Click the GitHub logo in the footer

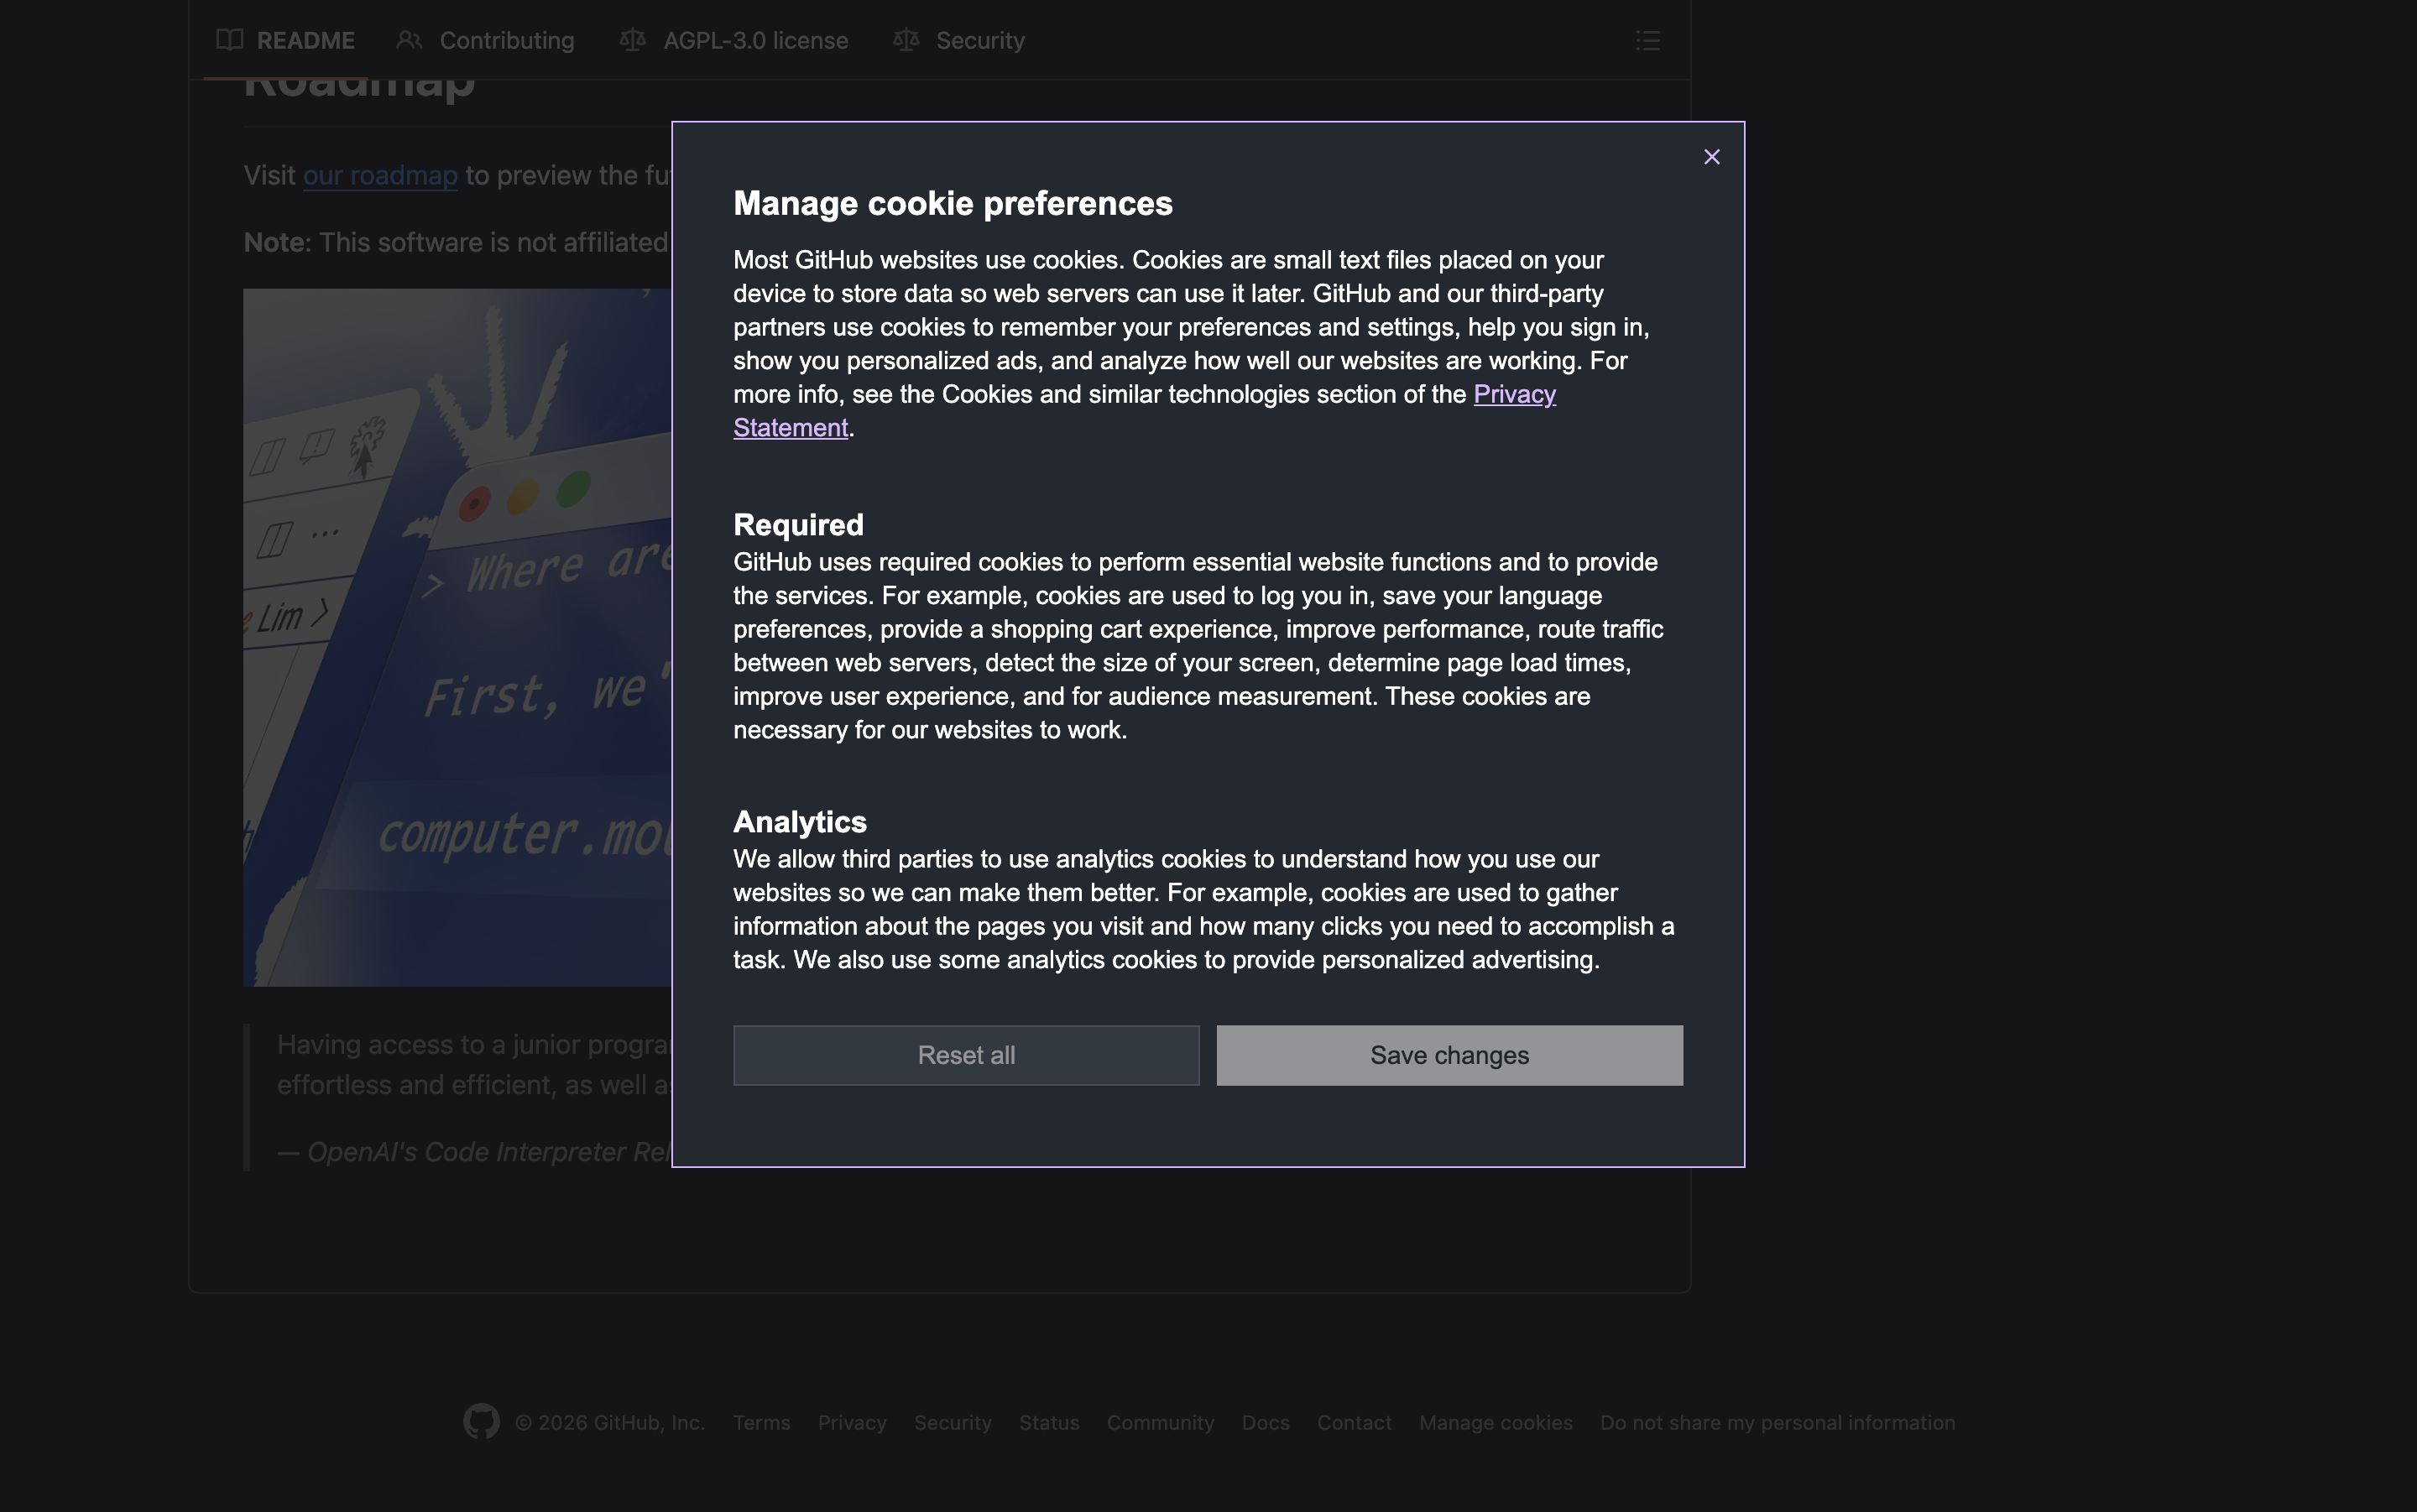point(481,1421)
